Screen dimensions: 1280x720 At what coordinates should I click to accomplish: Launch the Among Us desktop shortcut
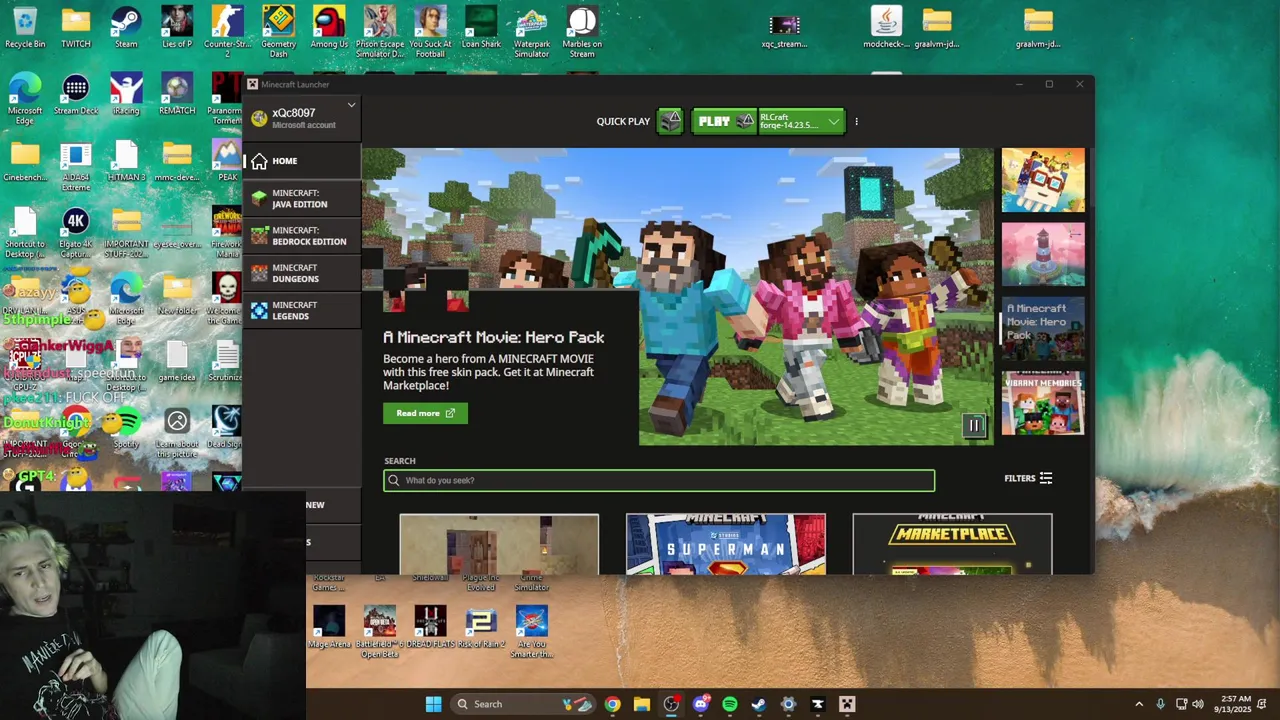pyautogui.click(x=329, y=28)
